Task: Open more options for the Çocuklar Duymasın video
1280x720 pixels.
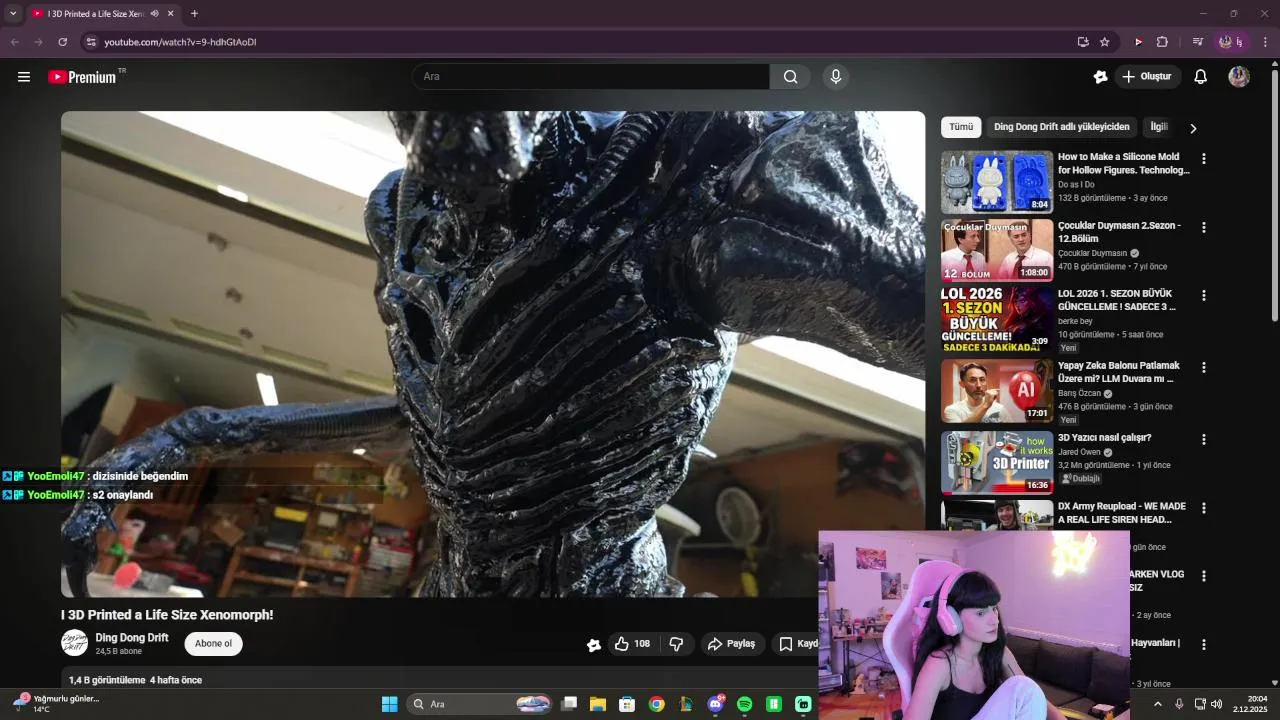Action: click(x=1204, y=227)
